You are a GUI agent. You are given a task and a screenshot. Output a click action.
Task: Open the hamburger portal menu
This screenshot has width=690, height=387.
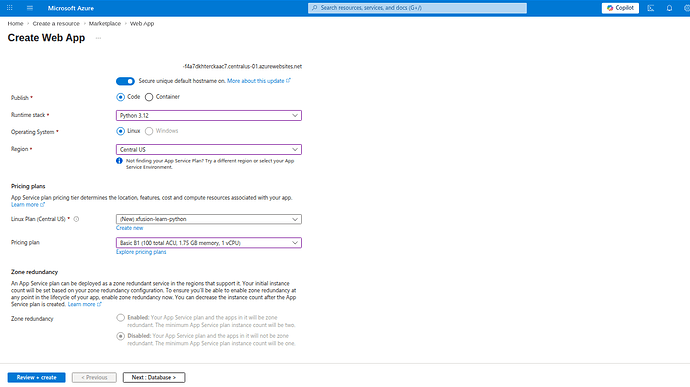pyautogui.click(x=30, y=8)
